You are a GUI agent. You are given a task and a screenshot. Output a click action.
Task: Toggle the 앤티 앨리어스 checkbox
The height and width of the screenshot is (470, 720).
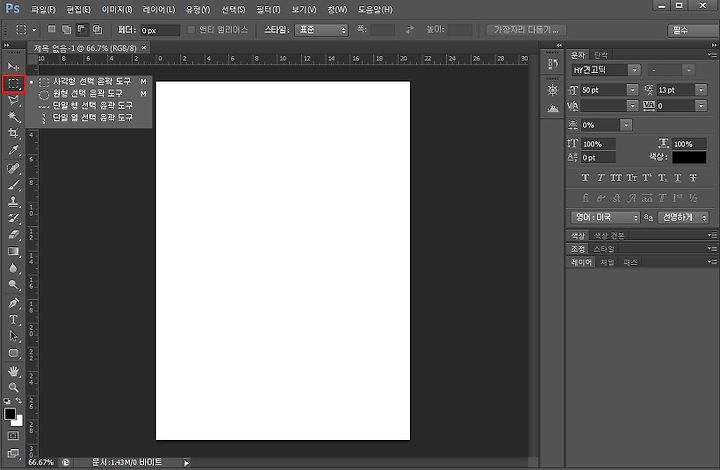click(x=191, y=30)
